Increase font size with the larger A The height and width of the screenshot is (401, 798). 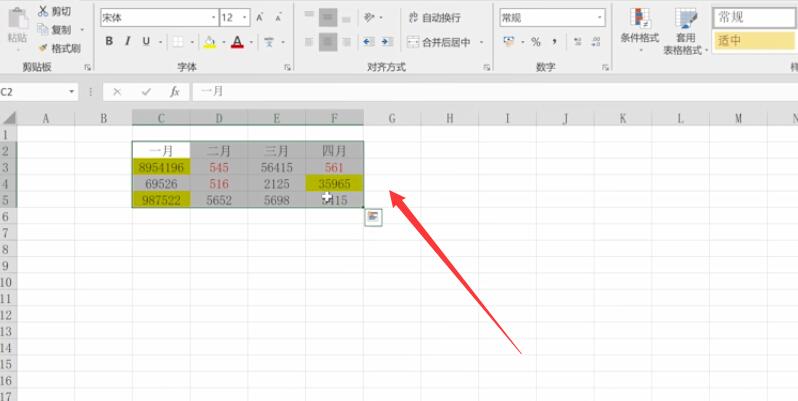tap(260, 18)
